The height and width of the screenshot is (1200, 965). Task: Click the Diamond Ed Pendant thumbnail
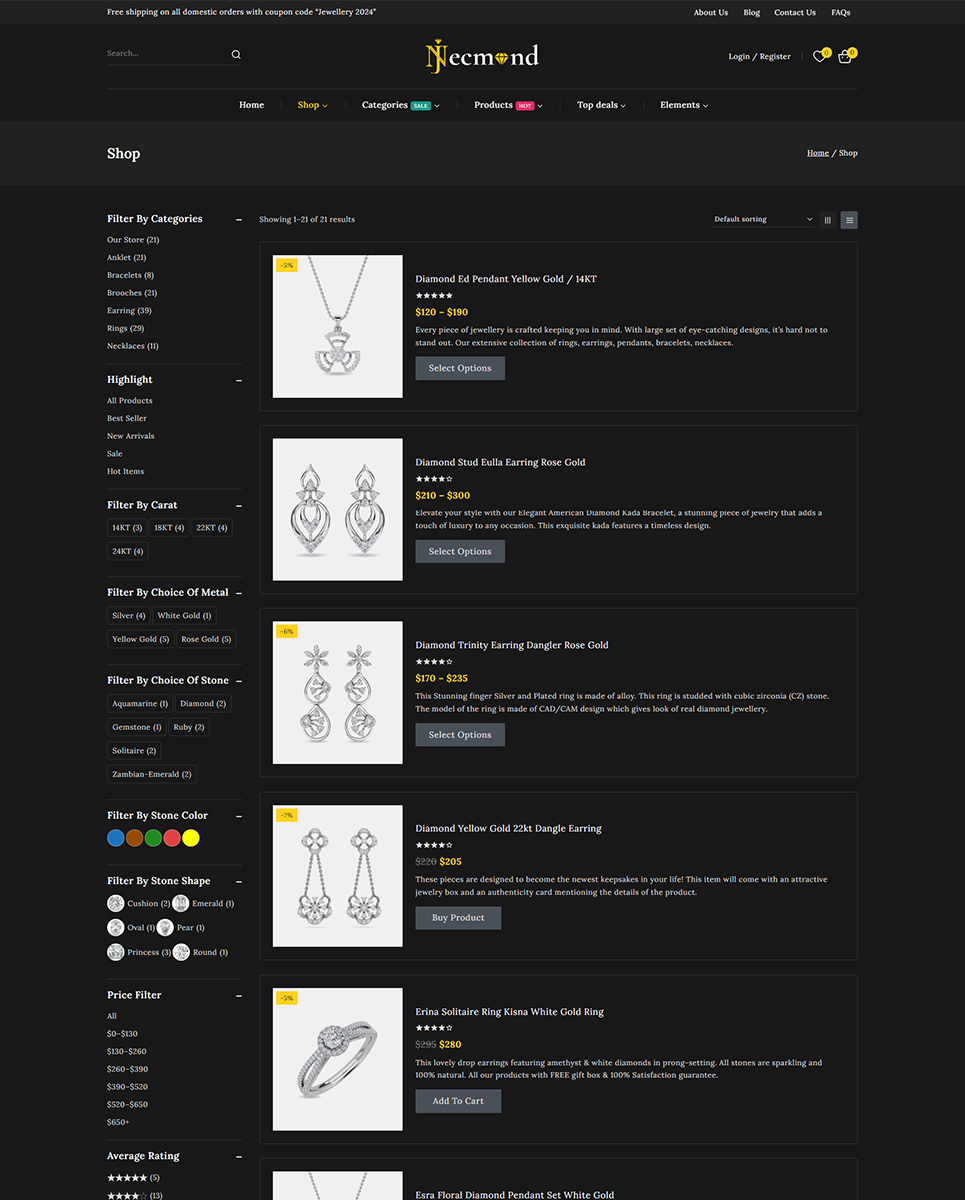pos(338,327)
